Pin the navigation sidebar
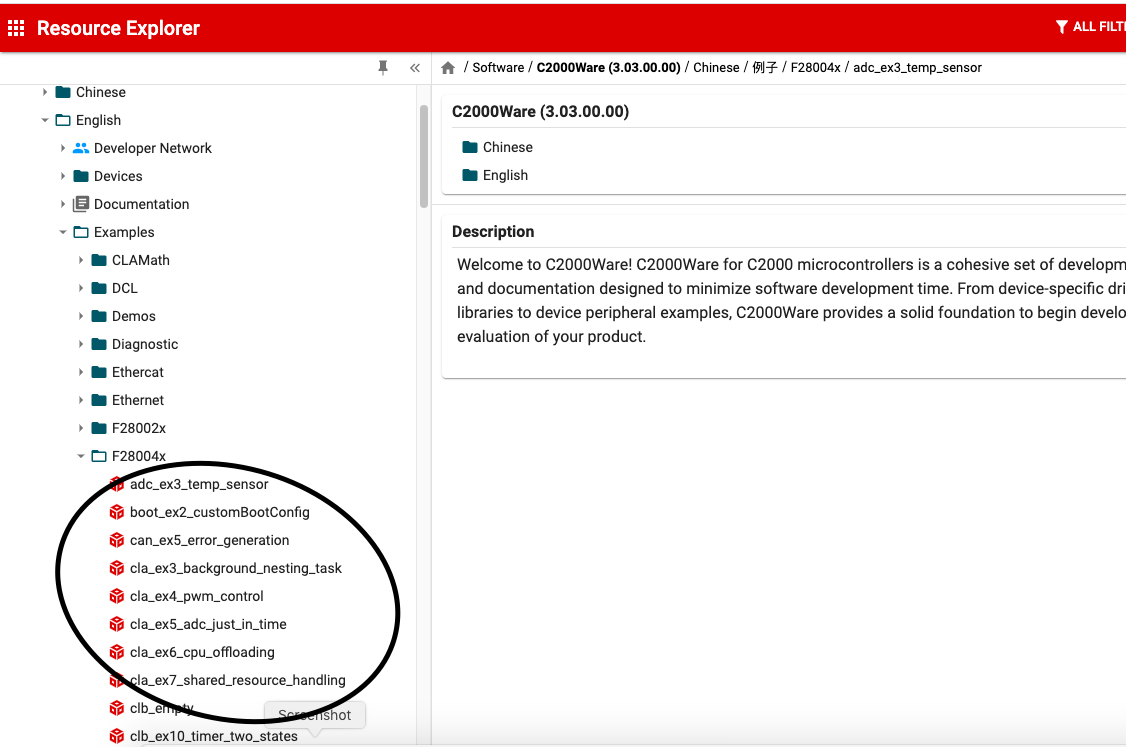This screenshot has width=1126, height=747. click(383, 67)
